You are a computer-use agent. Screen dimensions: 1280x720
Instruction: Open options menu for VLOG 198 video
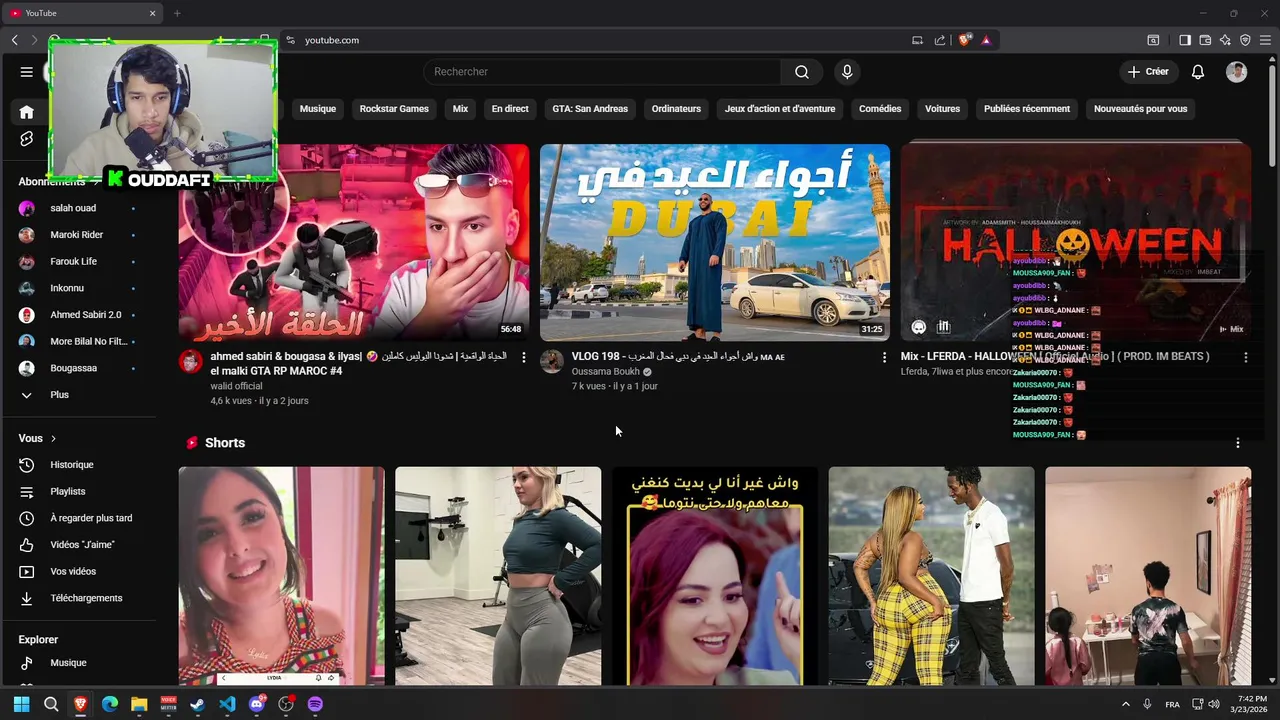[x=884, y=357]
